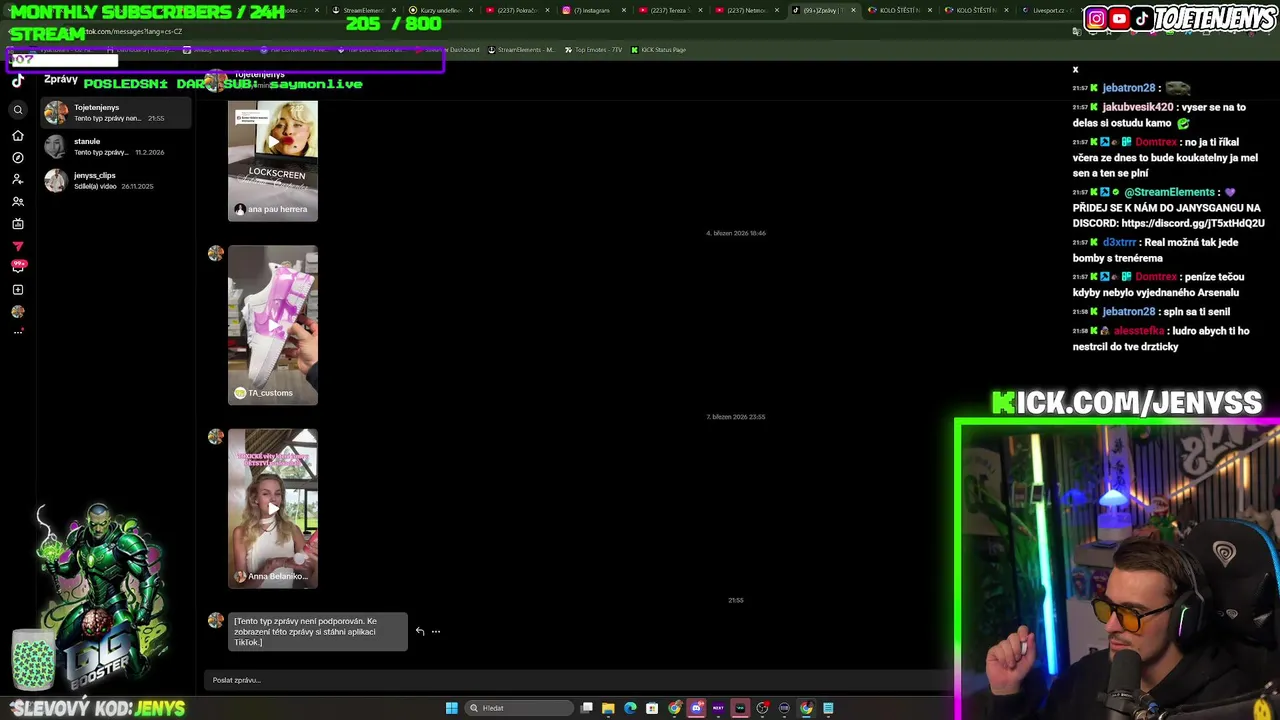
Task: Click the browser translate icon in toolbar
Action: (x=1076, y=32)
